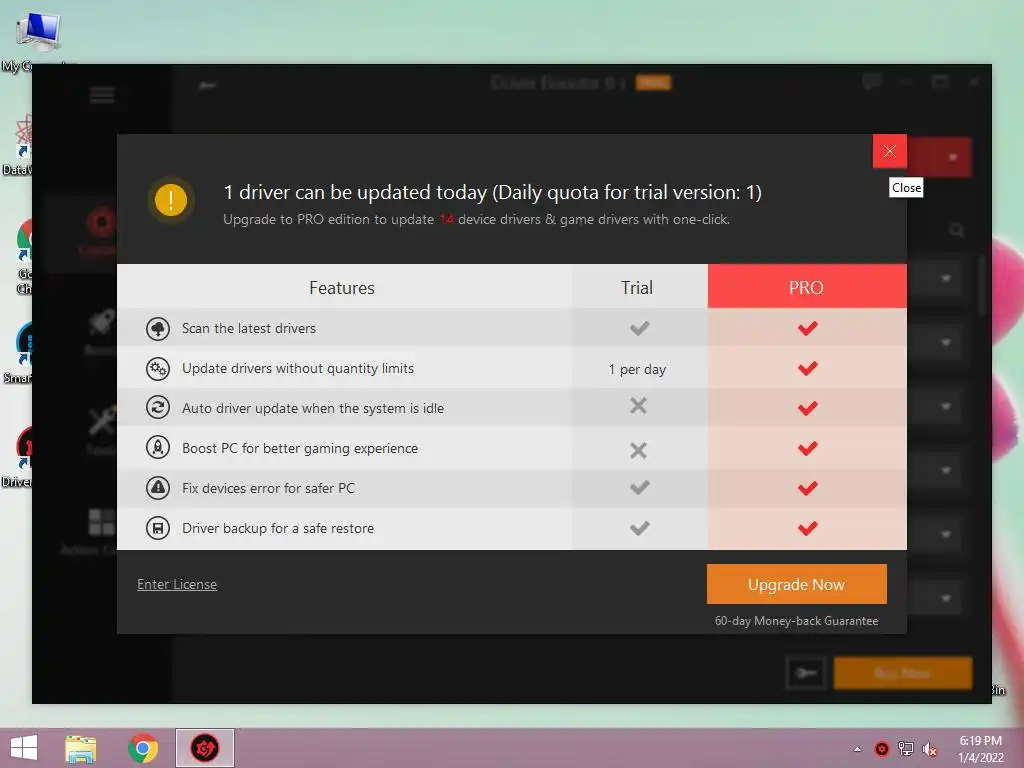Close the upgrade dialog with red X
The image size is (1024, 768).
pyautogui.click(x=889, y=151)
